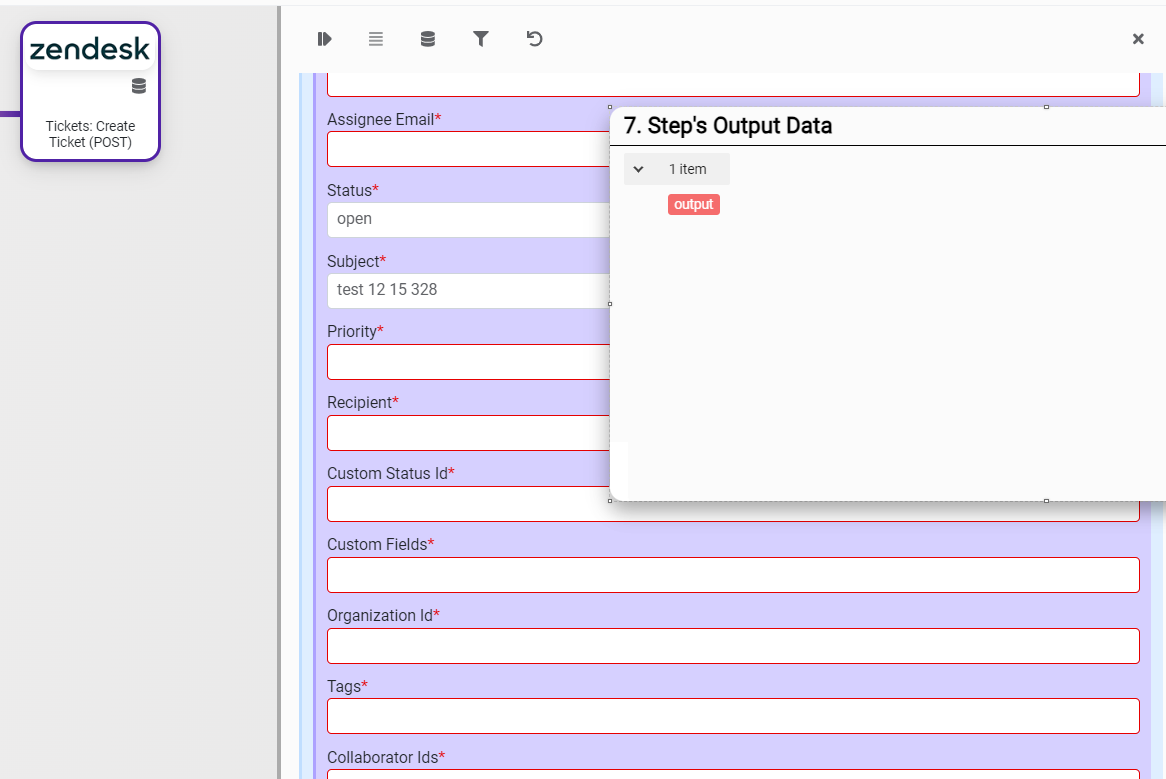Screen dimensions: 1166x779
Task: Open the database icon in the toolbar
Action: click(428, 39)
